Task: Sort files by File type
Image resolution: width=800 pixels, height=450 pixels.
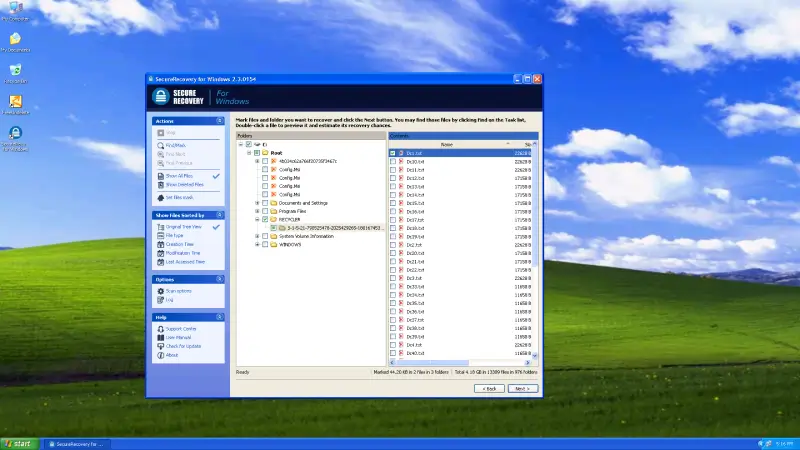Action: click(x=174, y=236)
